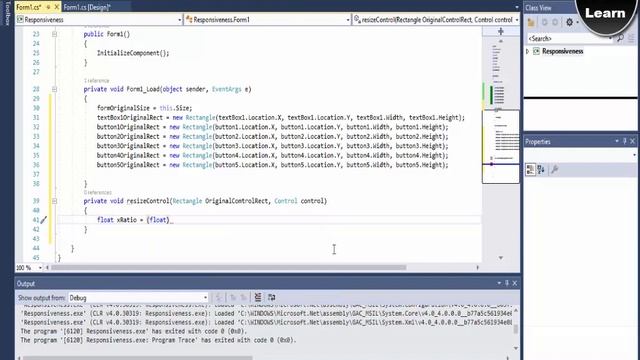
Task: Open the Form1.cs [Design] tab
Action: pos(87,7)
